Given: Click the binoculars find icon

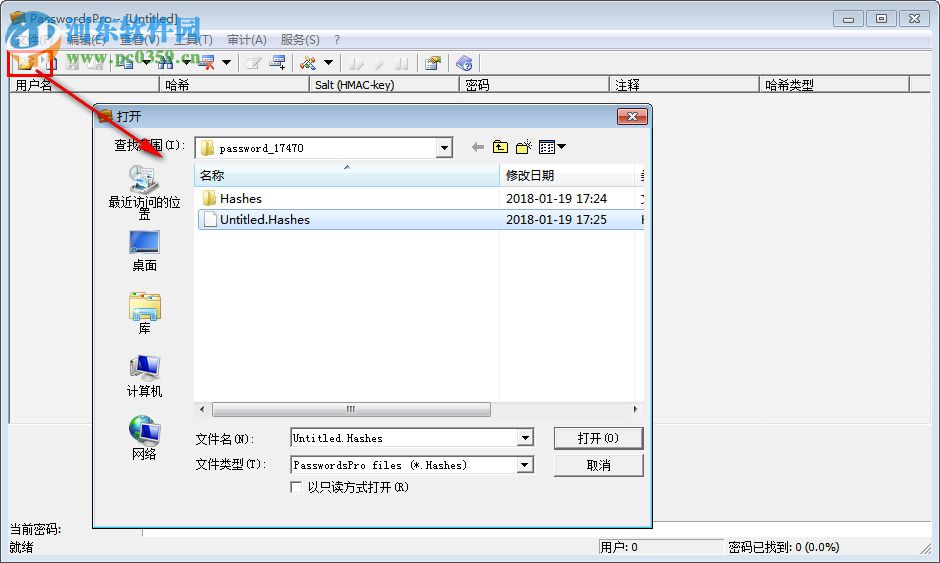Looking at the screenshot, I should click(166, 62).
